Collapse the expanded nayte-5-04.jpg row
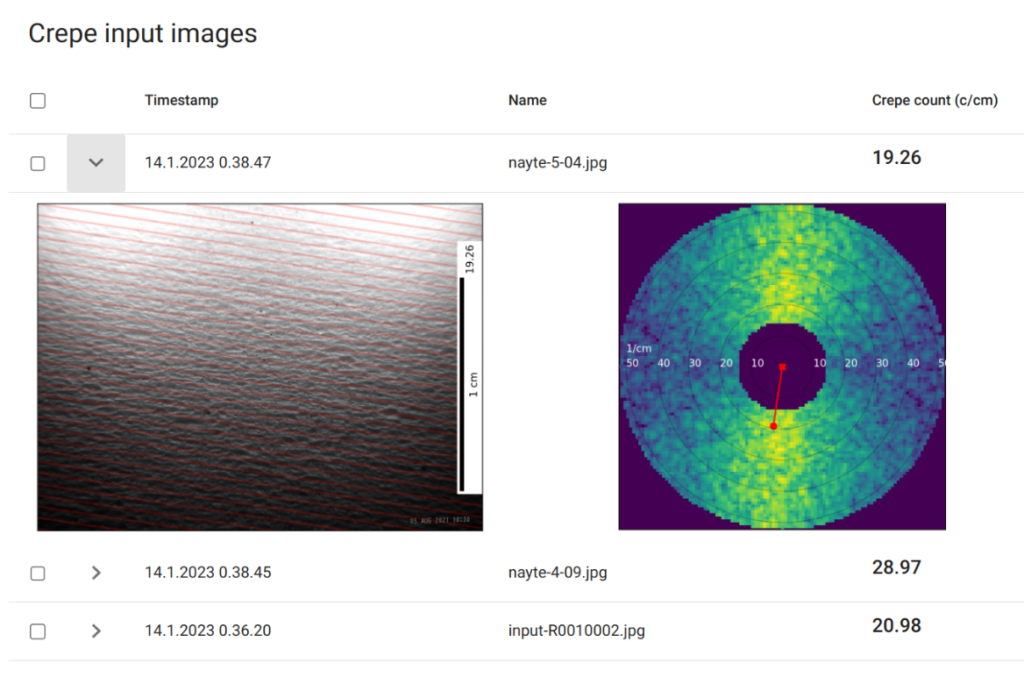This screenshot has height=677, width=1024. 96,163
